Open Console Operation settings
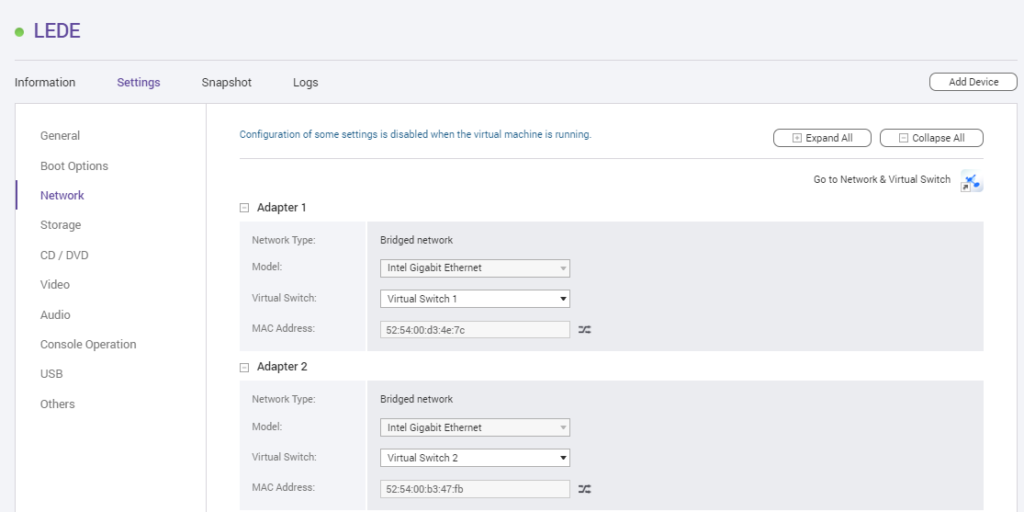Viewport: 1024px width, 512px height. coord(88,344)
